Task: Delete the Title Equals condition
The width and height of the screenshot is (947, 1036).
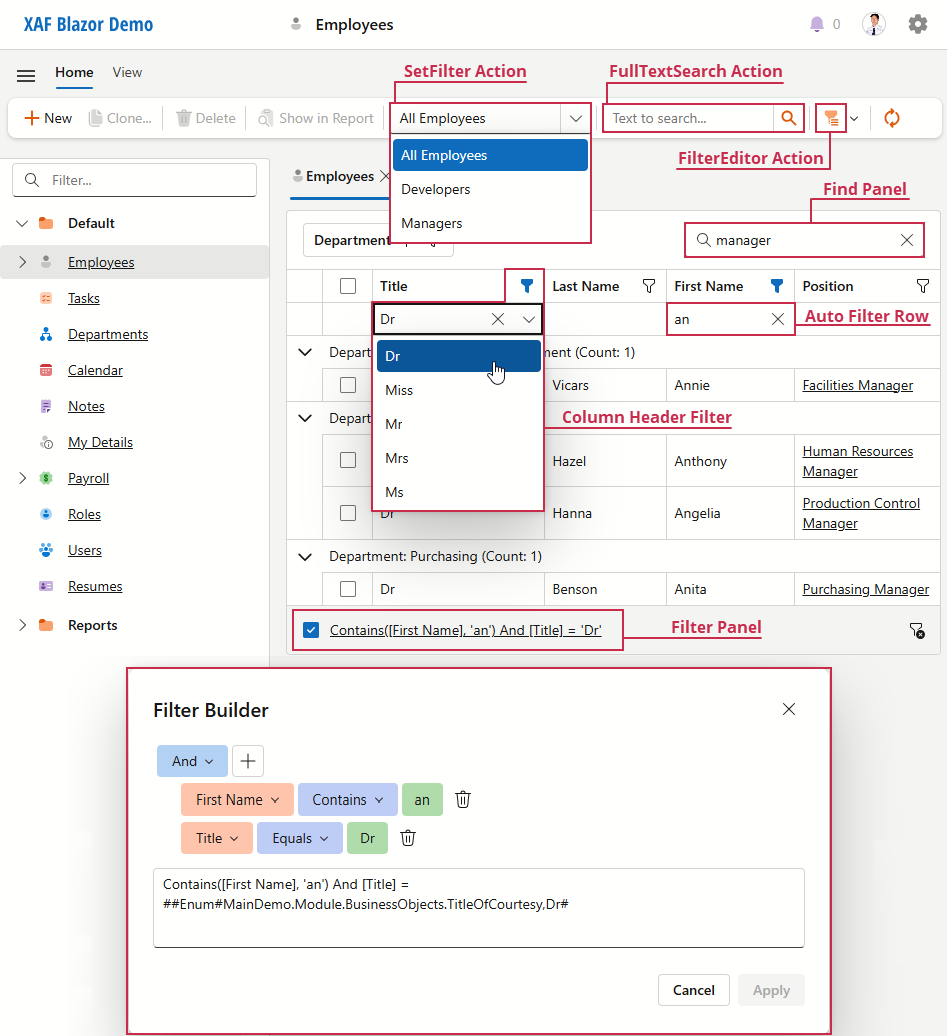Action: pyautogui.click(x=408, y=838)
